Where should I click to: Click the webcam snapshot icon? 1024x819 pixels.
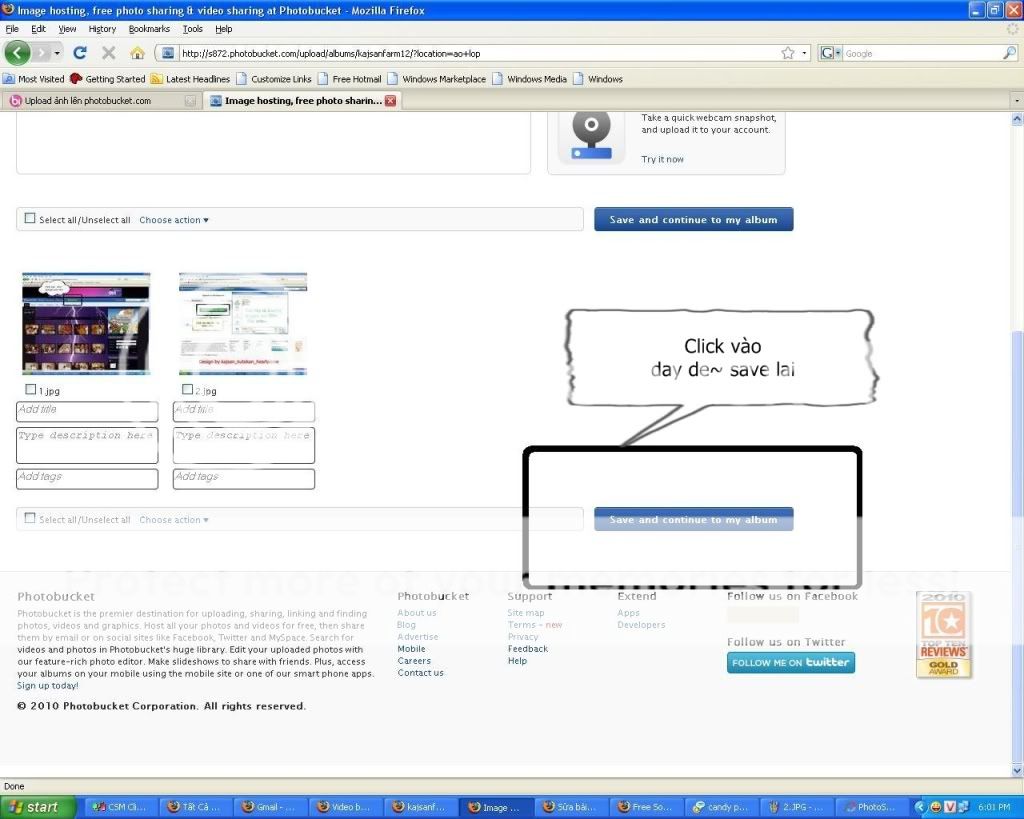click(x=591, y=136)
